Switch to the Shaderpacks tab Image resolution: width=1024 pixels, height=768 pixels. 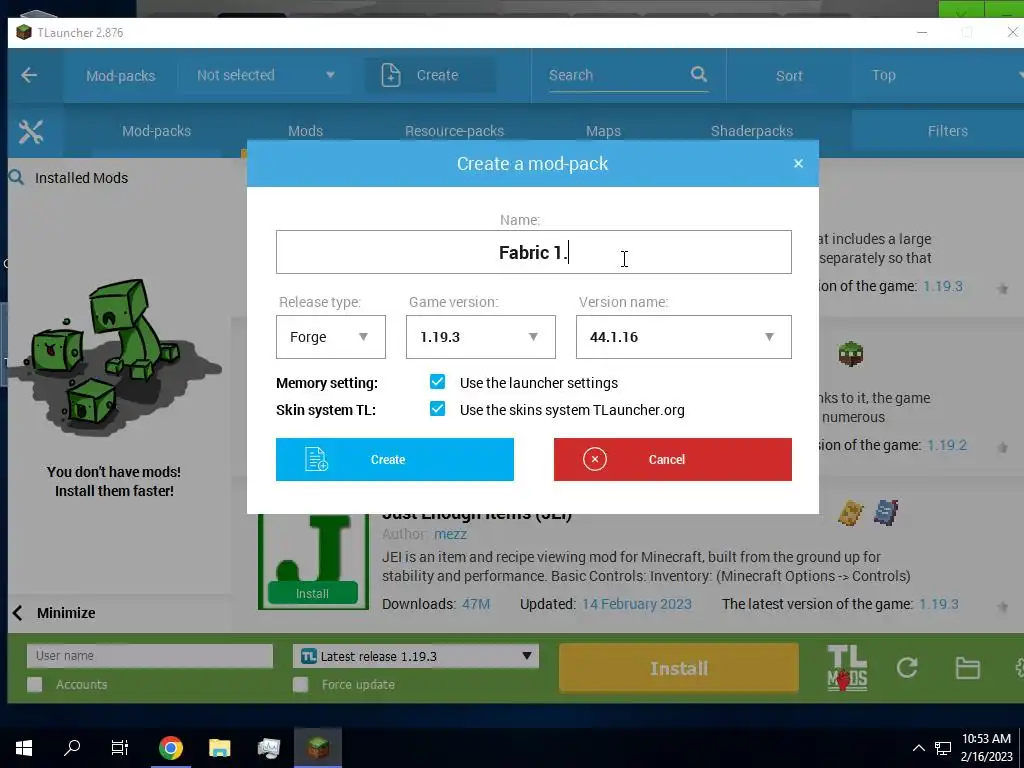click(x=752, y=131)
